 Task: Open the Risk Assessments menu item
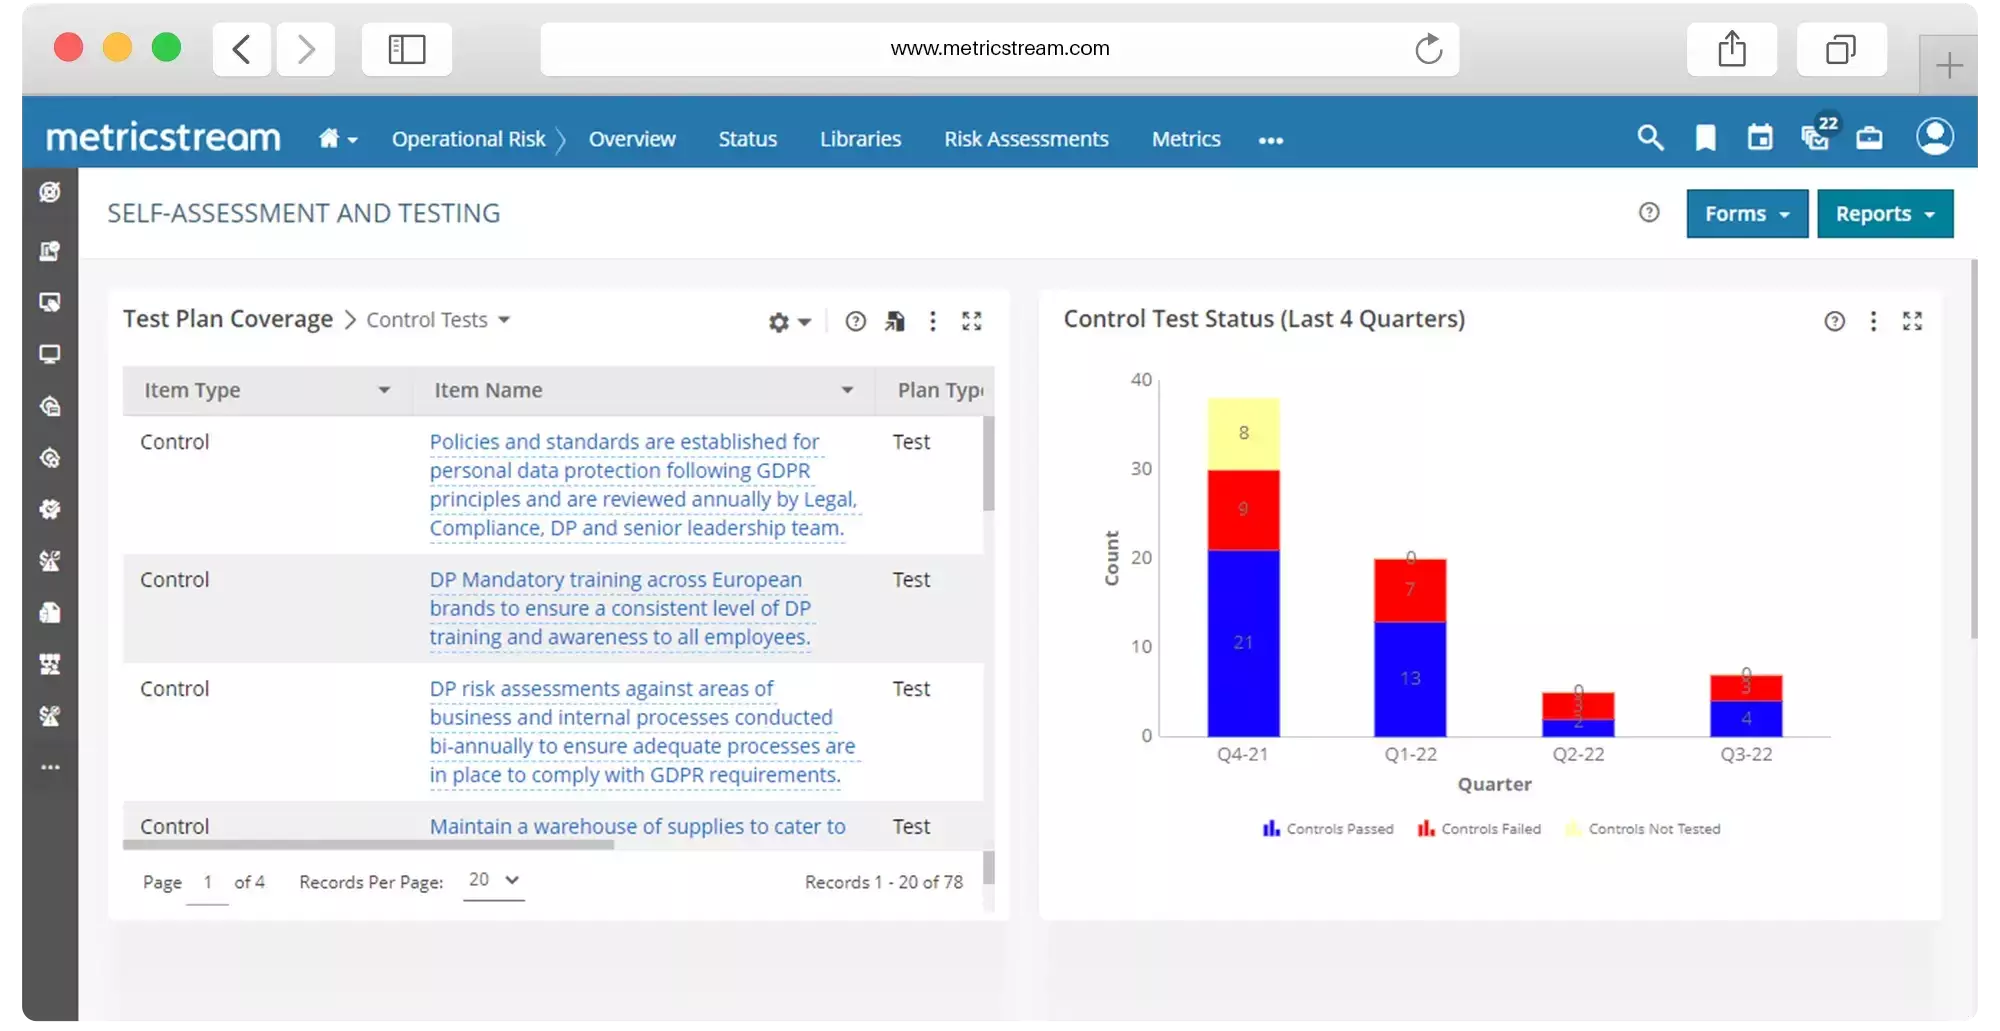point(1026,139)
